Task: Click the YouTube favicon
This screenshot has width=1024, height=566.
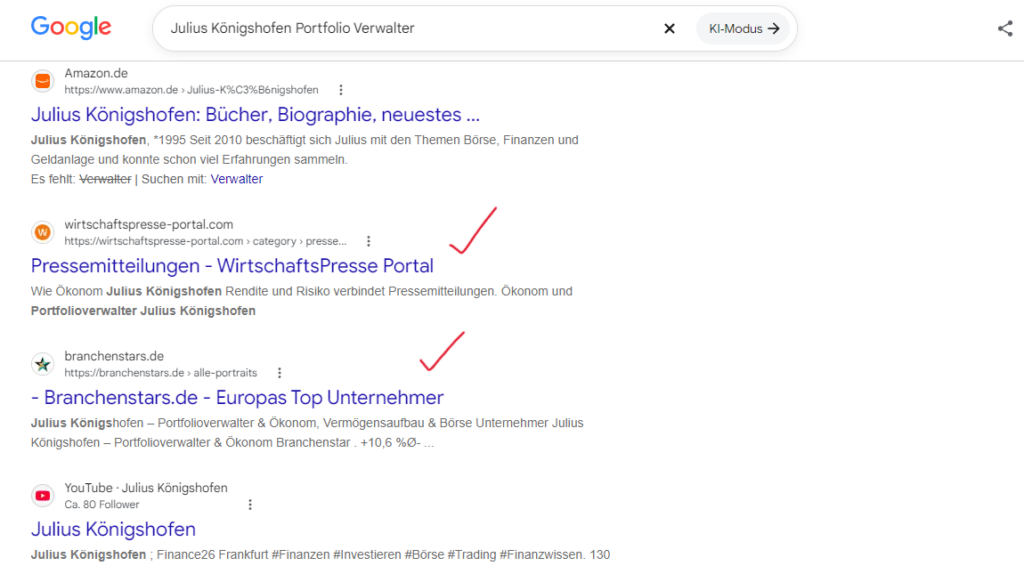Action: tap(42, 495)
